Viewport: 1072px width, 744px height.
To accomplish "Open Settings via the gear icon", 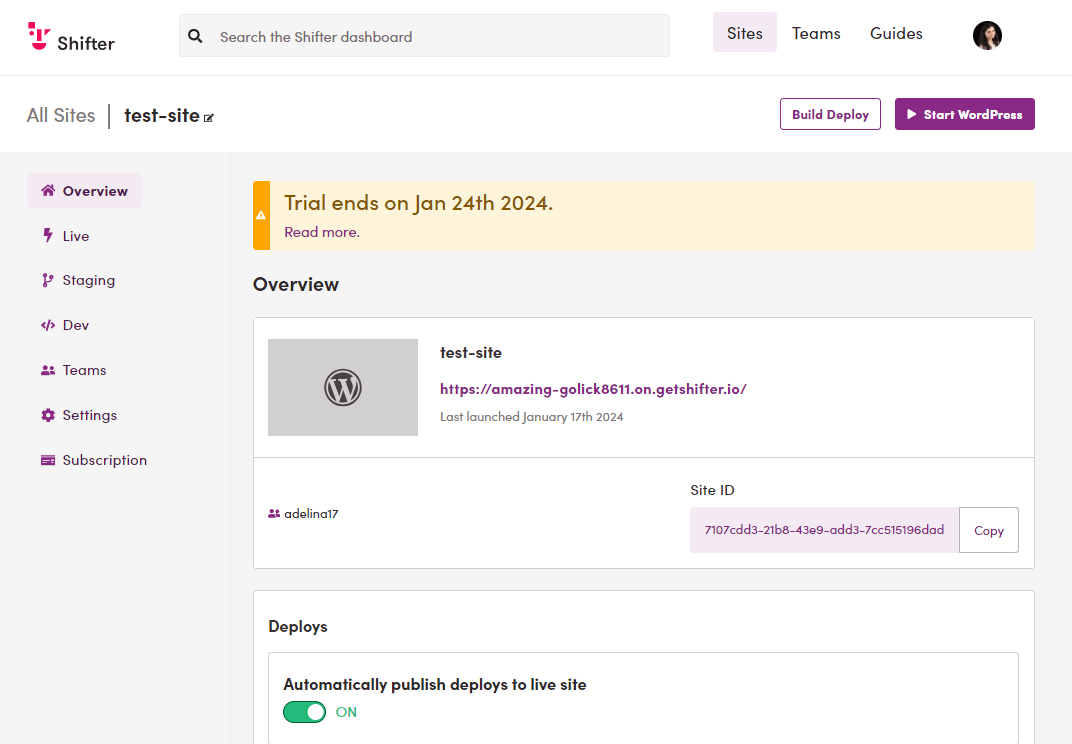I will pos(48,415).
